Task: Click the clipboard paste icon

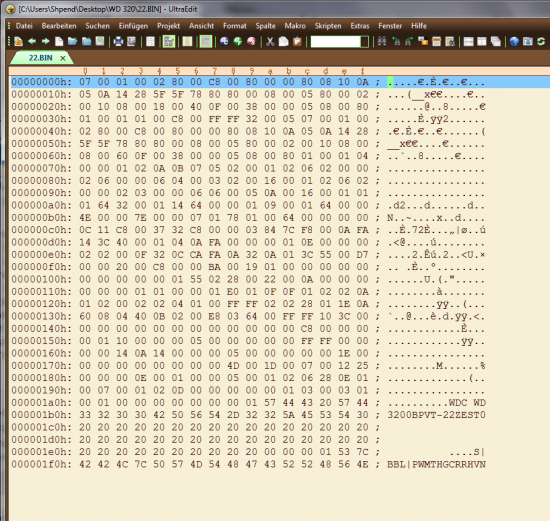Action: click(297, 41)
